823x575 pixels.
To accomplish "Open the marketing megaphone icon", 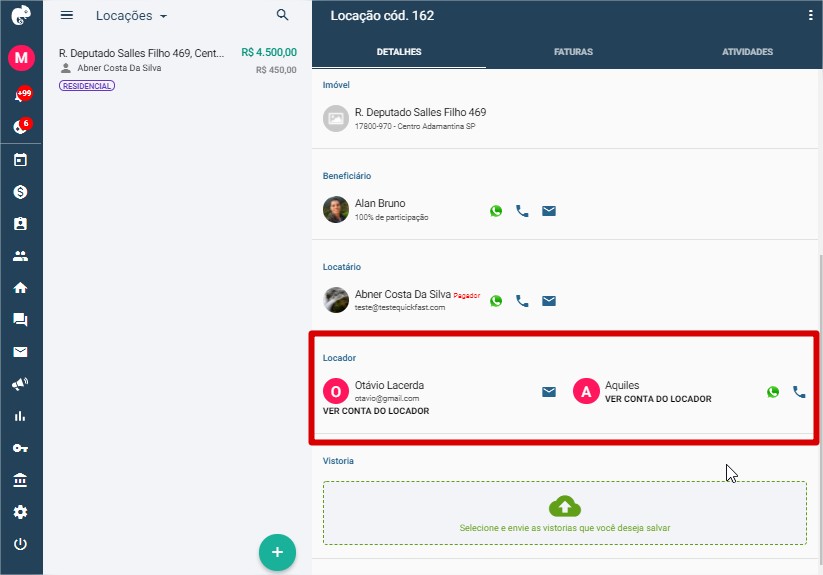I will coord(20,384).
